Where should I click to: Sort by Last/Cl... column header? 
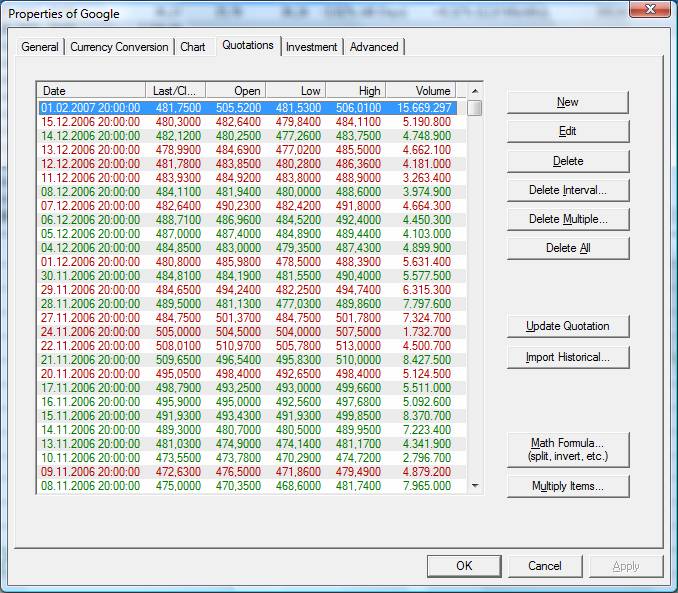[176, 90]
